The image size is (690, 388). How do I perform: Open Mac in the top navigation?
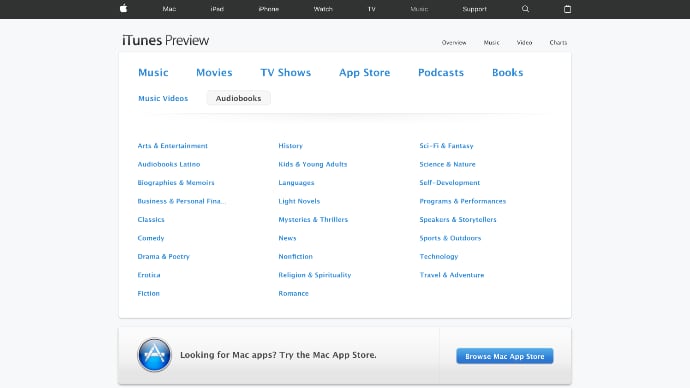[x=169, y=9]
